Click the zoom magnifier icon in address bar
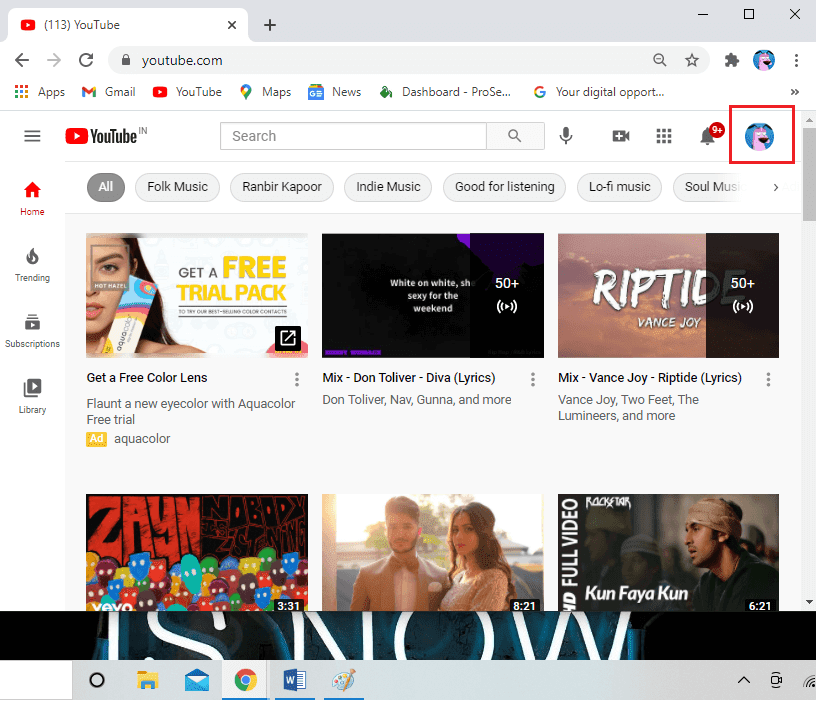Image resolution: width=816 pixels, height=702 pixels. (x=659, y=60)
